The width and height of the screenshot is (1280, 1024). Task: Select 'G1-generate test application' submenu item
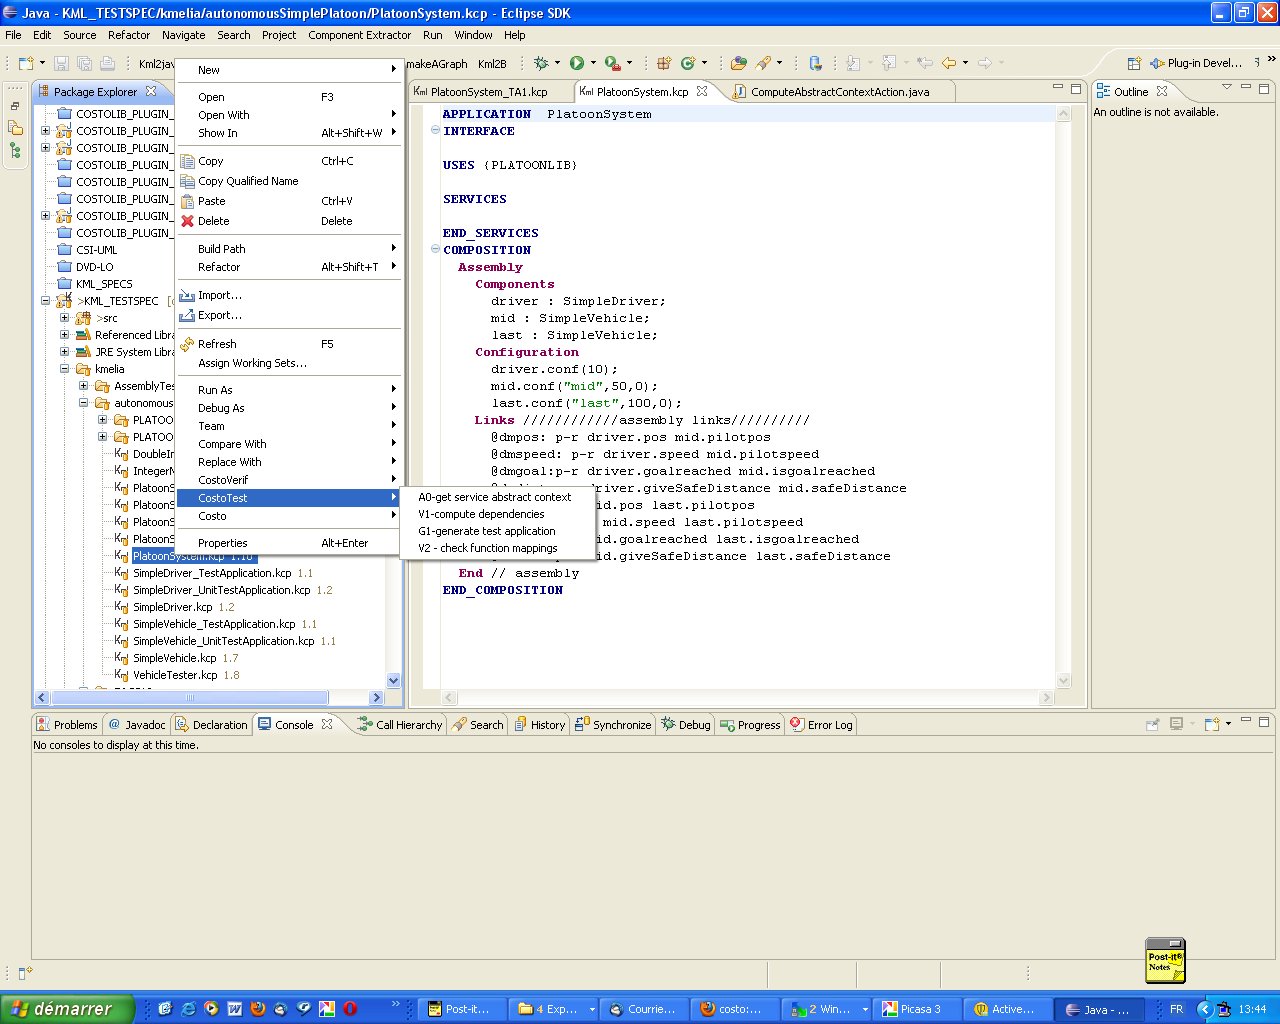pyautogui.click(x=487, y=531)
